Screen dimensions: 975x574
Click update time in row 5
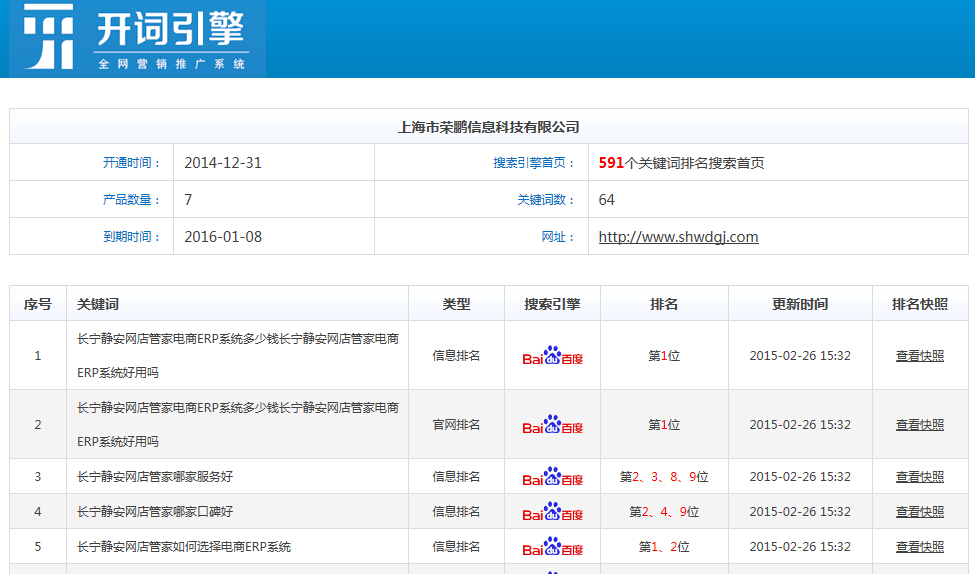pos(800,547)
